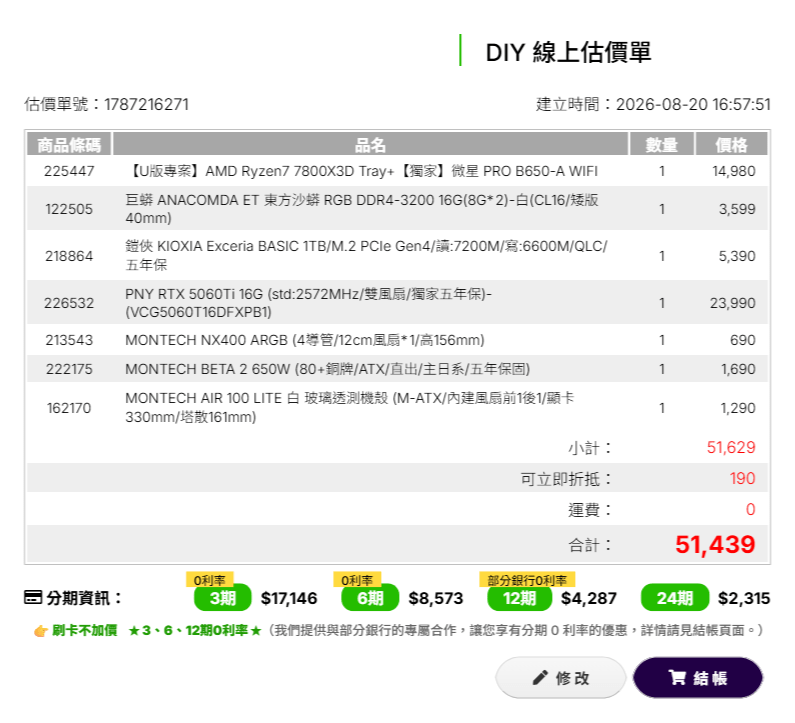Click the discount value 190
This screenshot has width=795, height=723.
[x=742, y=478]
